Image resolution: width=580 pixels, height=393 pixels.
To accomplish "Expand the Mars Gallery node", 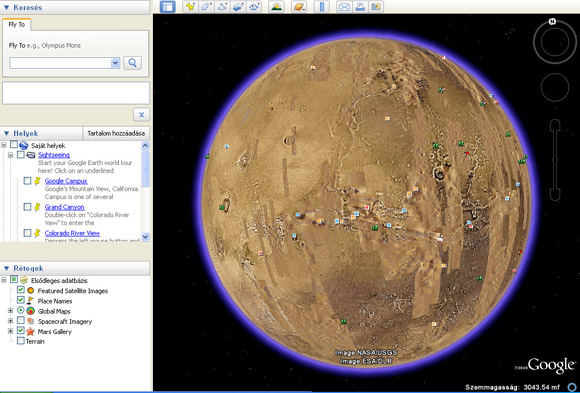I will pyautogui.click(x=11, y=331).
